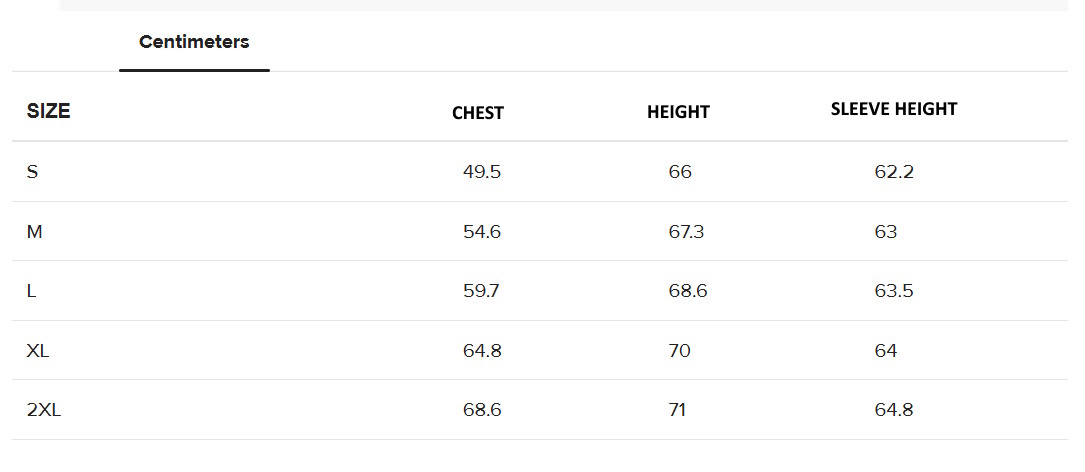Image resolution: width=1085 pixels, height=472 pixels.
Task: Select the S size row label
Action: [x=33, y=172]
